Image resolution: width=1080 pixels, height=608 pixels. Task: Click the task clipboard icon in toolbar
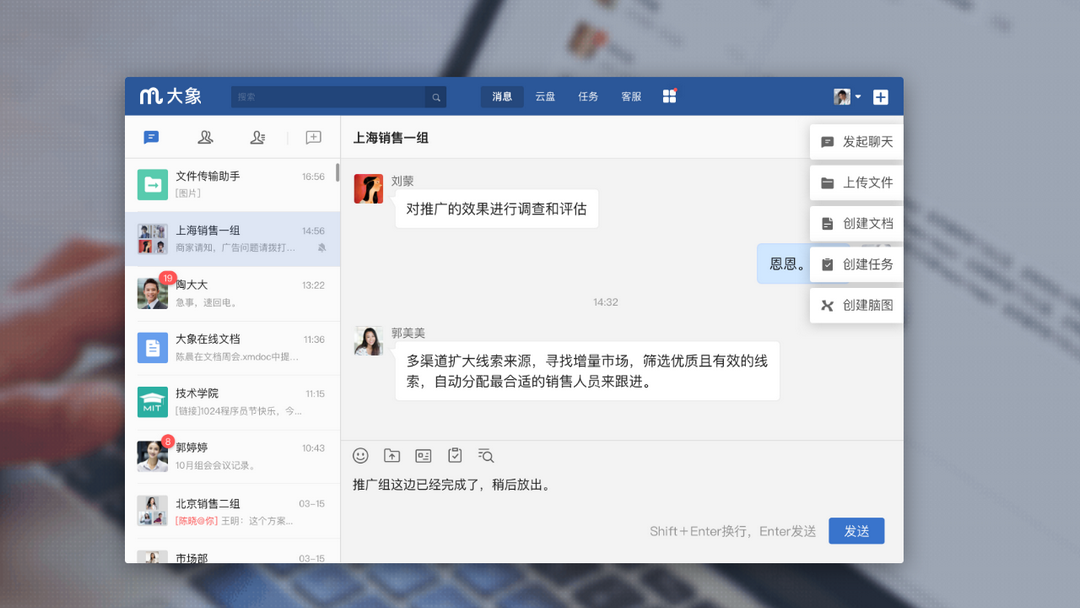455,455
